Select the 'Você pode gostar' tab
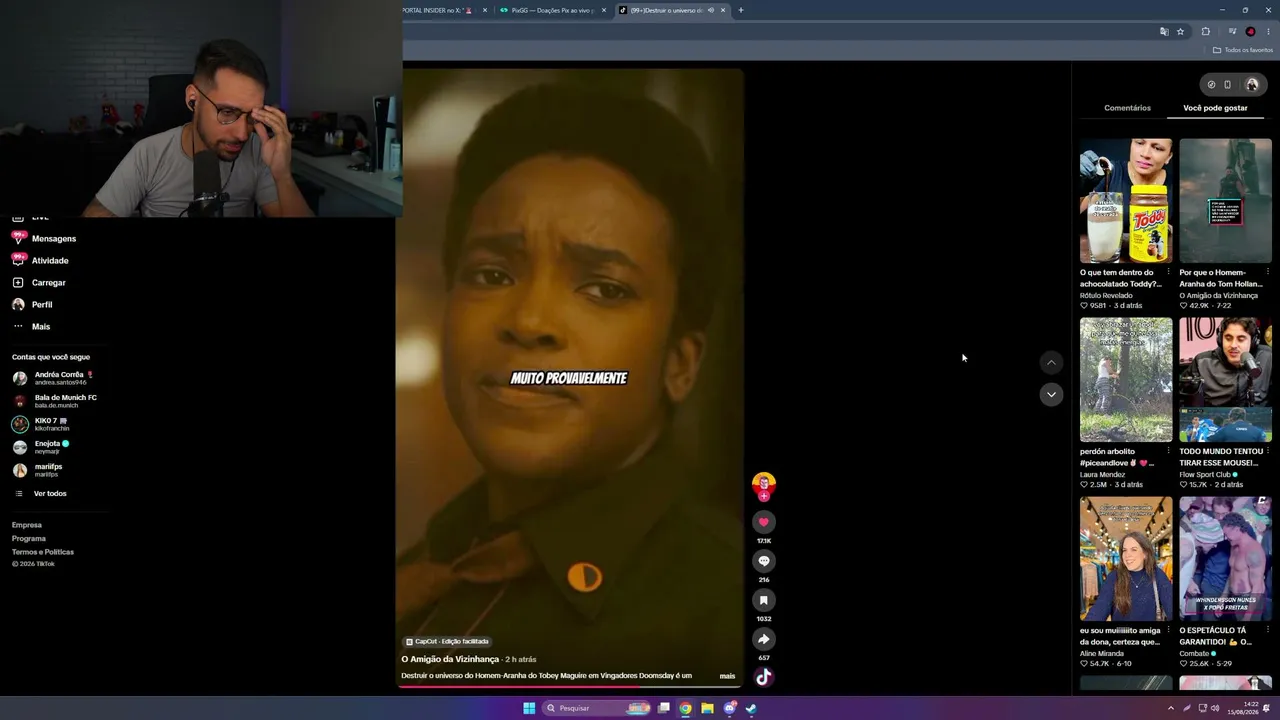Viewport: 1280px width, 720px height. point(1215,108)
